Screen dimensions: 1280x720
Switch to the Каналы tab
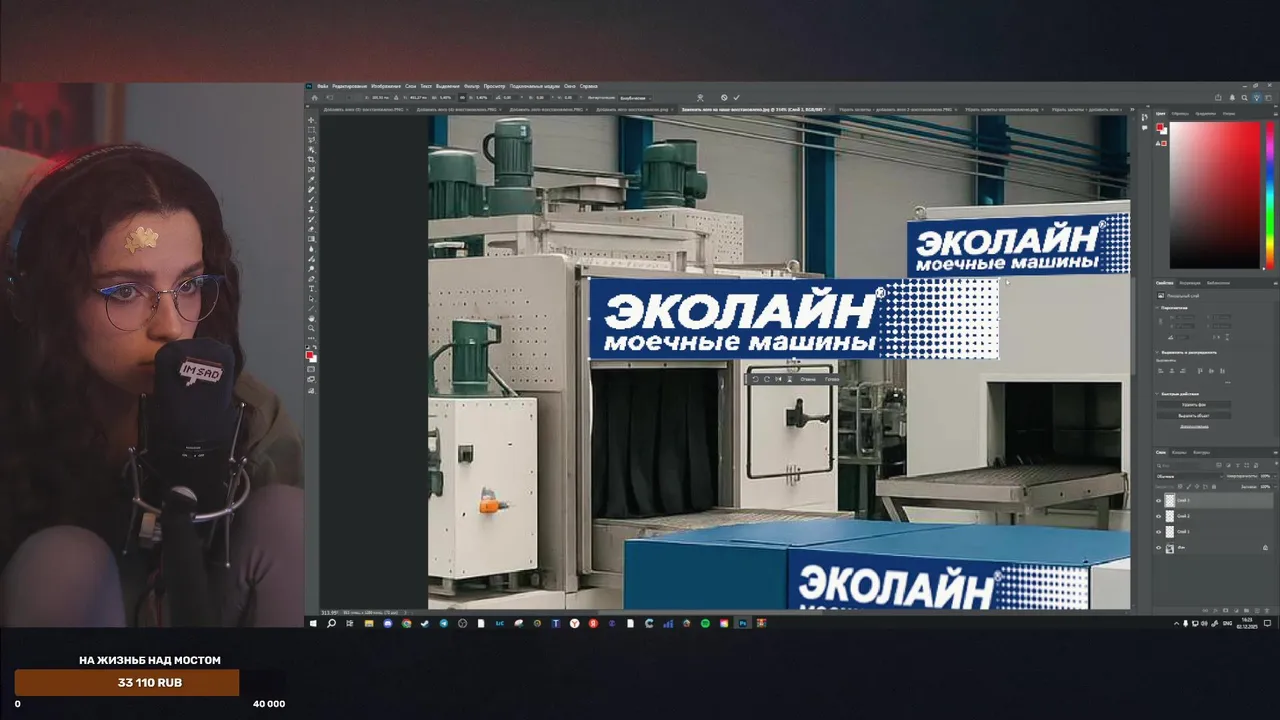coord(1179,452)
